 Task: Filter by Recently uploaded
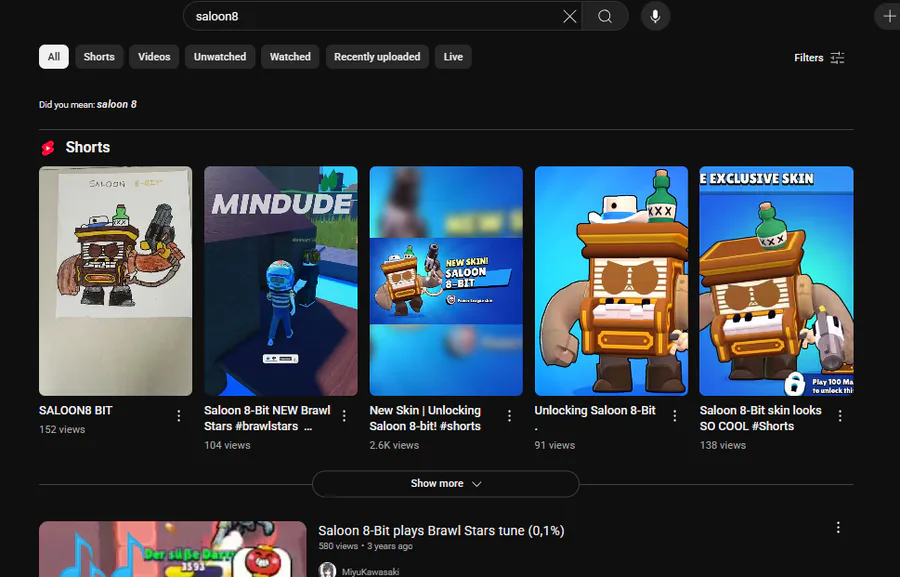pyautogui.click(x=377, y=57)
